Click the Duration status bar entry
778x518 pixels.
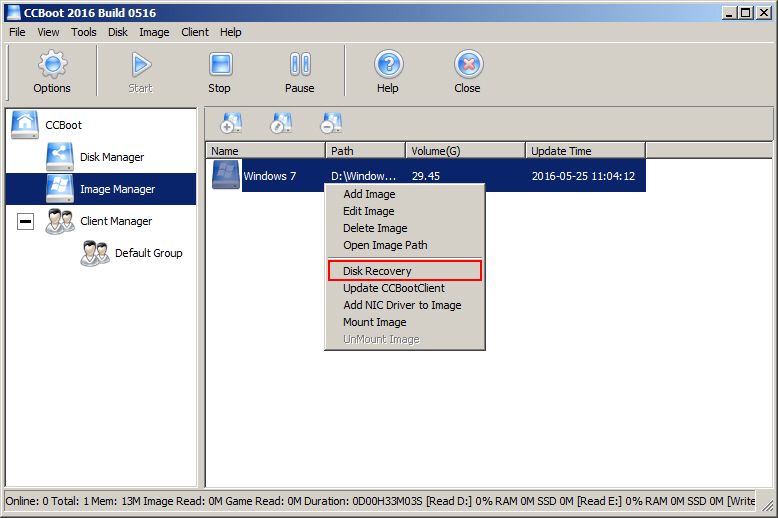click(363, 501)
